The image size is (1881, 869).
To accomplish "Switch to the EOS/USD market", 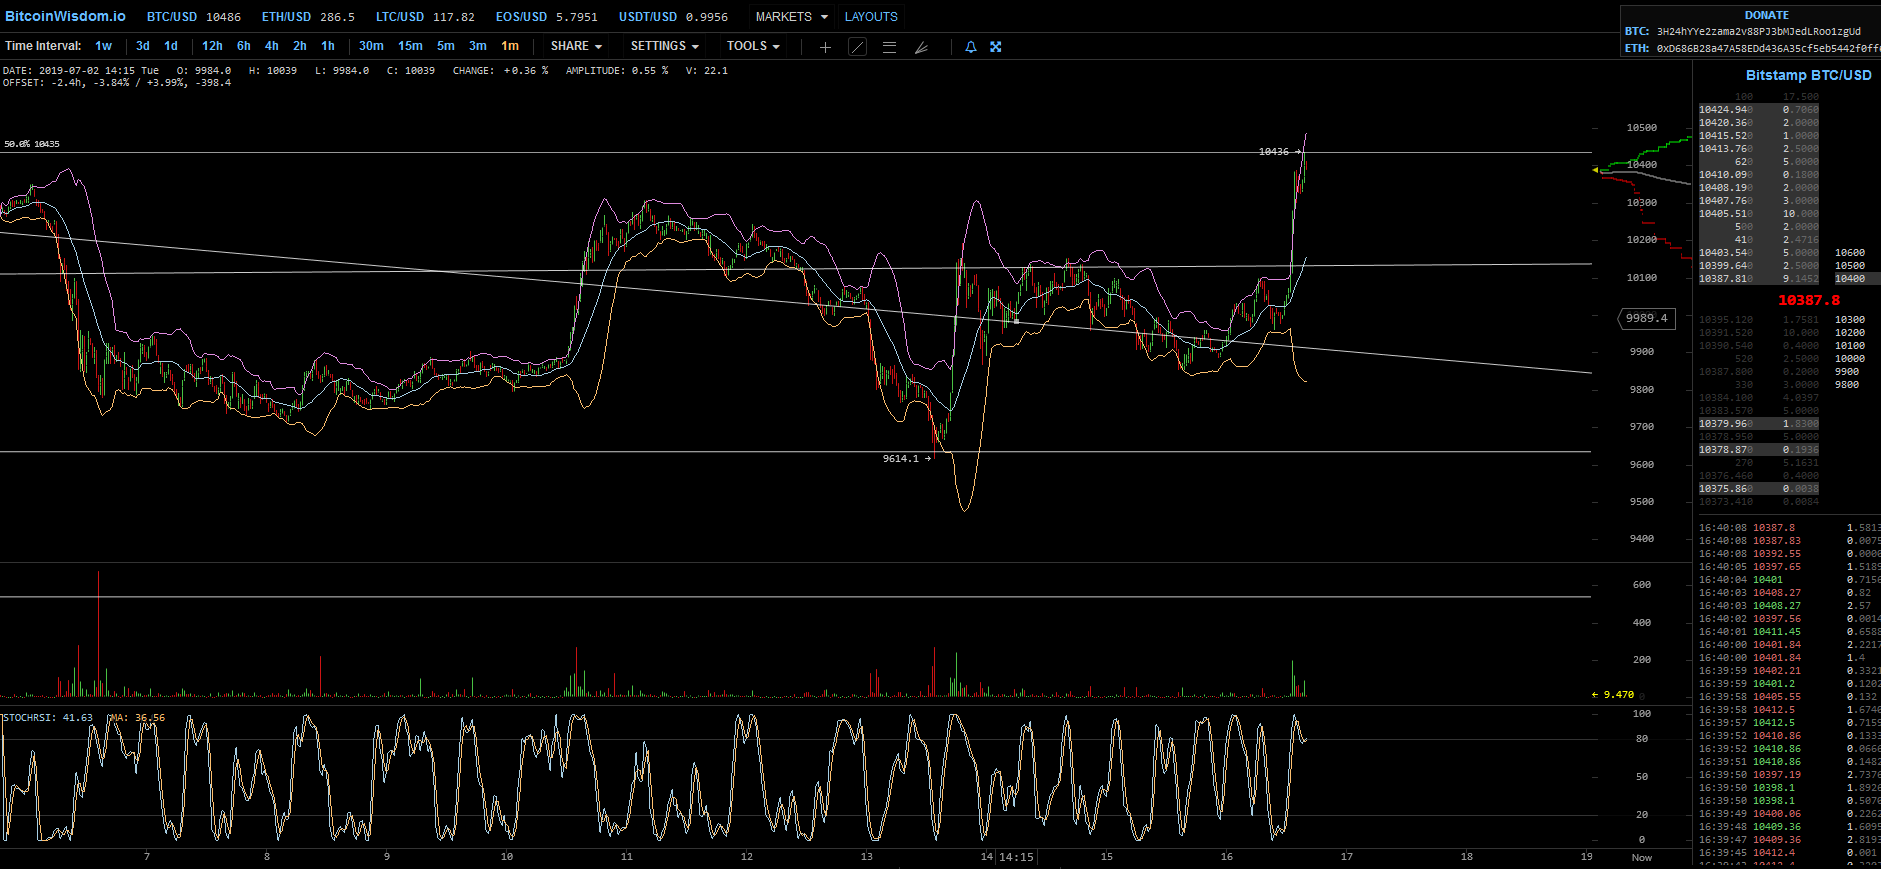I will tap(547, 17).
